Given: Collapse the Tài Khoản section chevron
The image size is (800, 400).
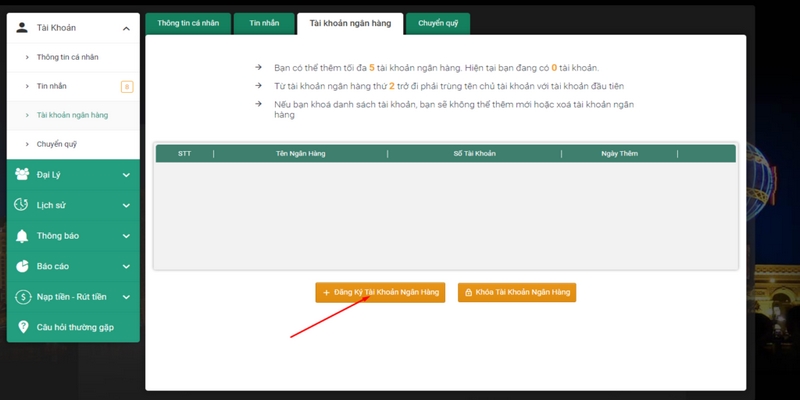Looking at the screenshot, I should 126,28.
